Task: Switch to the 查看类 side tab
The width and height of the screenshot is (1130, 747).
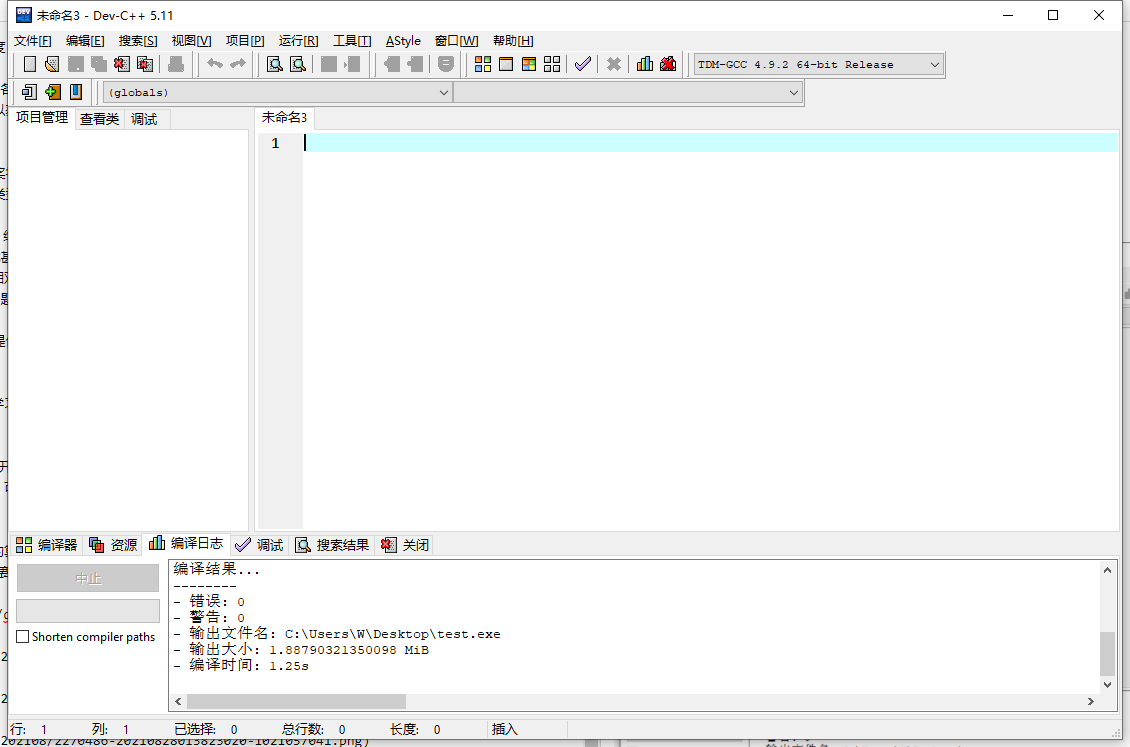Action: click(99, 119)
